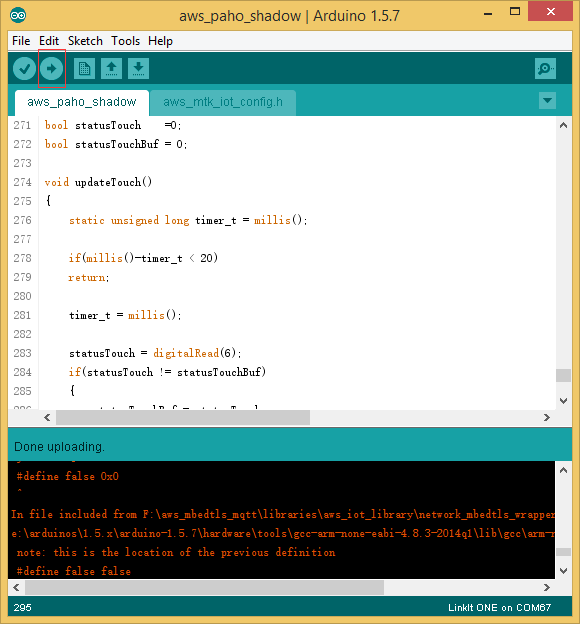Viewport: 580px width, 624px height.
Task: Click code editor horizontal scroll right arrow
Action: coord(547,417)
